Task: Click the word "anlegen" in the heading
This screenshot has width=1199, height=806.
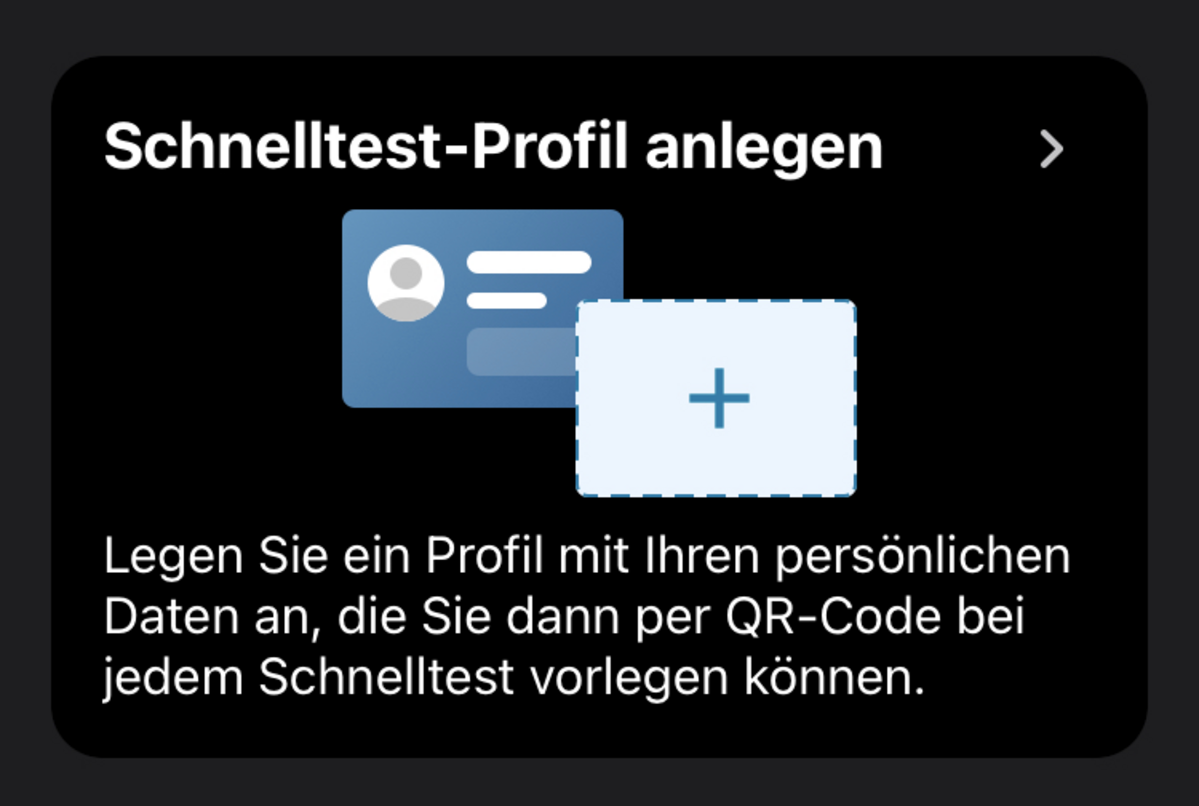Action: coord(765,149)
